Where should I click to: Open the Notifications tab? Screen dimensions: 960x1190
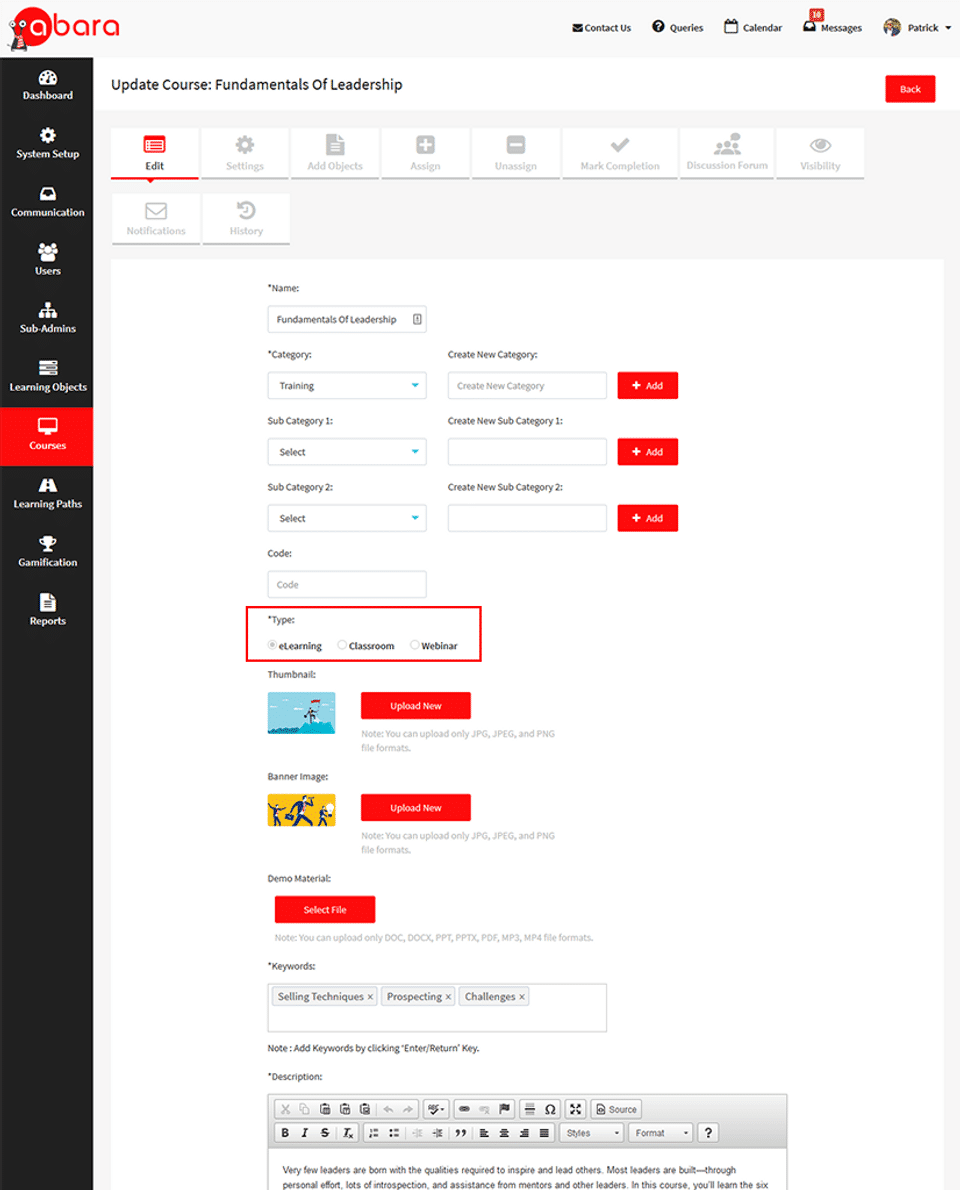pos(156,219)
